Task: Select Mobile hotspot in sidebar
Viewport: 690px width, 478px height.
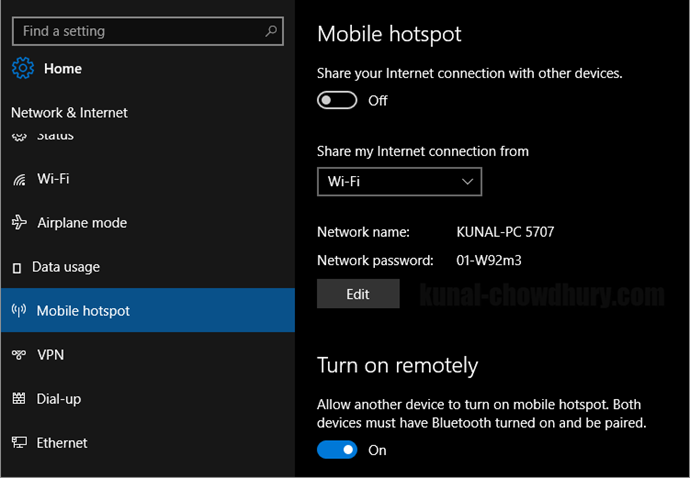Action: 148,310
